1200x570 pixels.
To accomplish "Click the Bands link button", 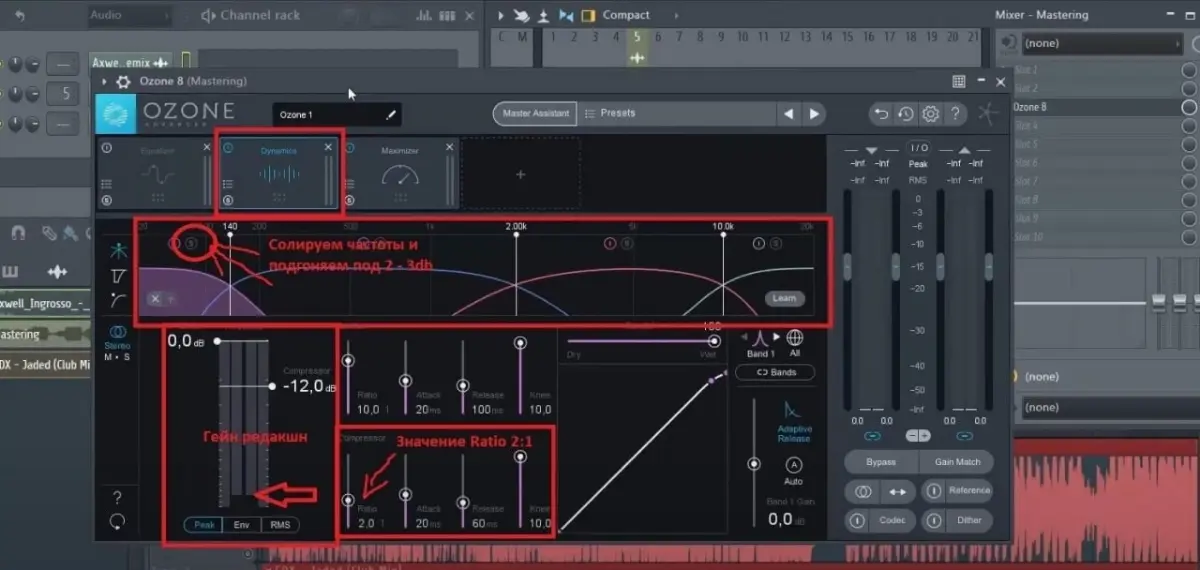I will pos(775,372).
